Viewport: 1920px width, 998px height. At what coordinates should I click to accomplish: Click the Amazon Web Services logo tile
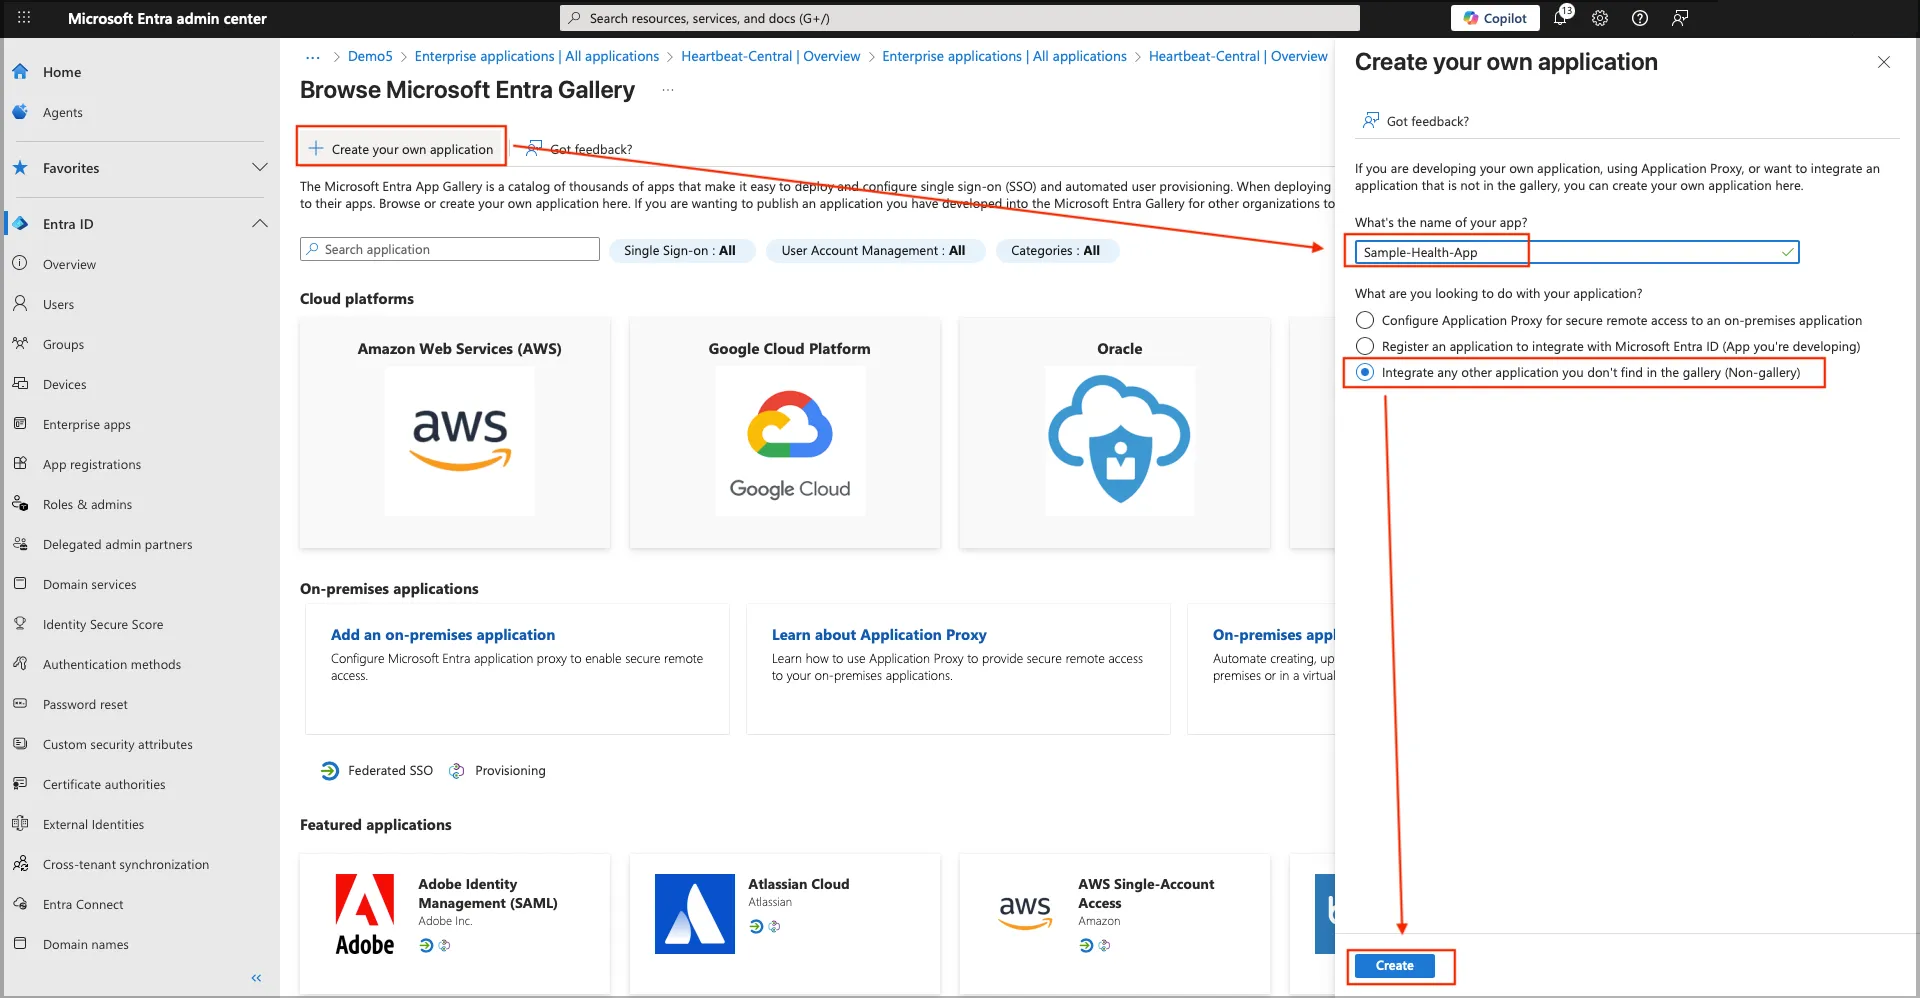pyautogui.click(x=459, y=440)
